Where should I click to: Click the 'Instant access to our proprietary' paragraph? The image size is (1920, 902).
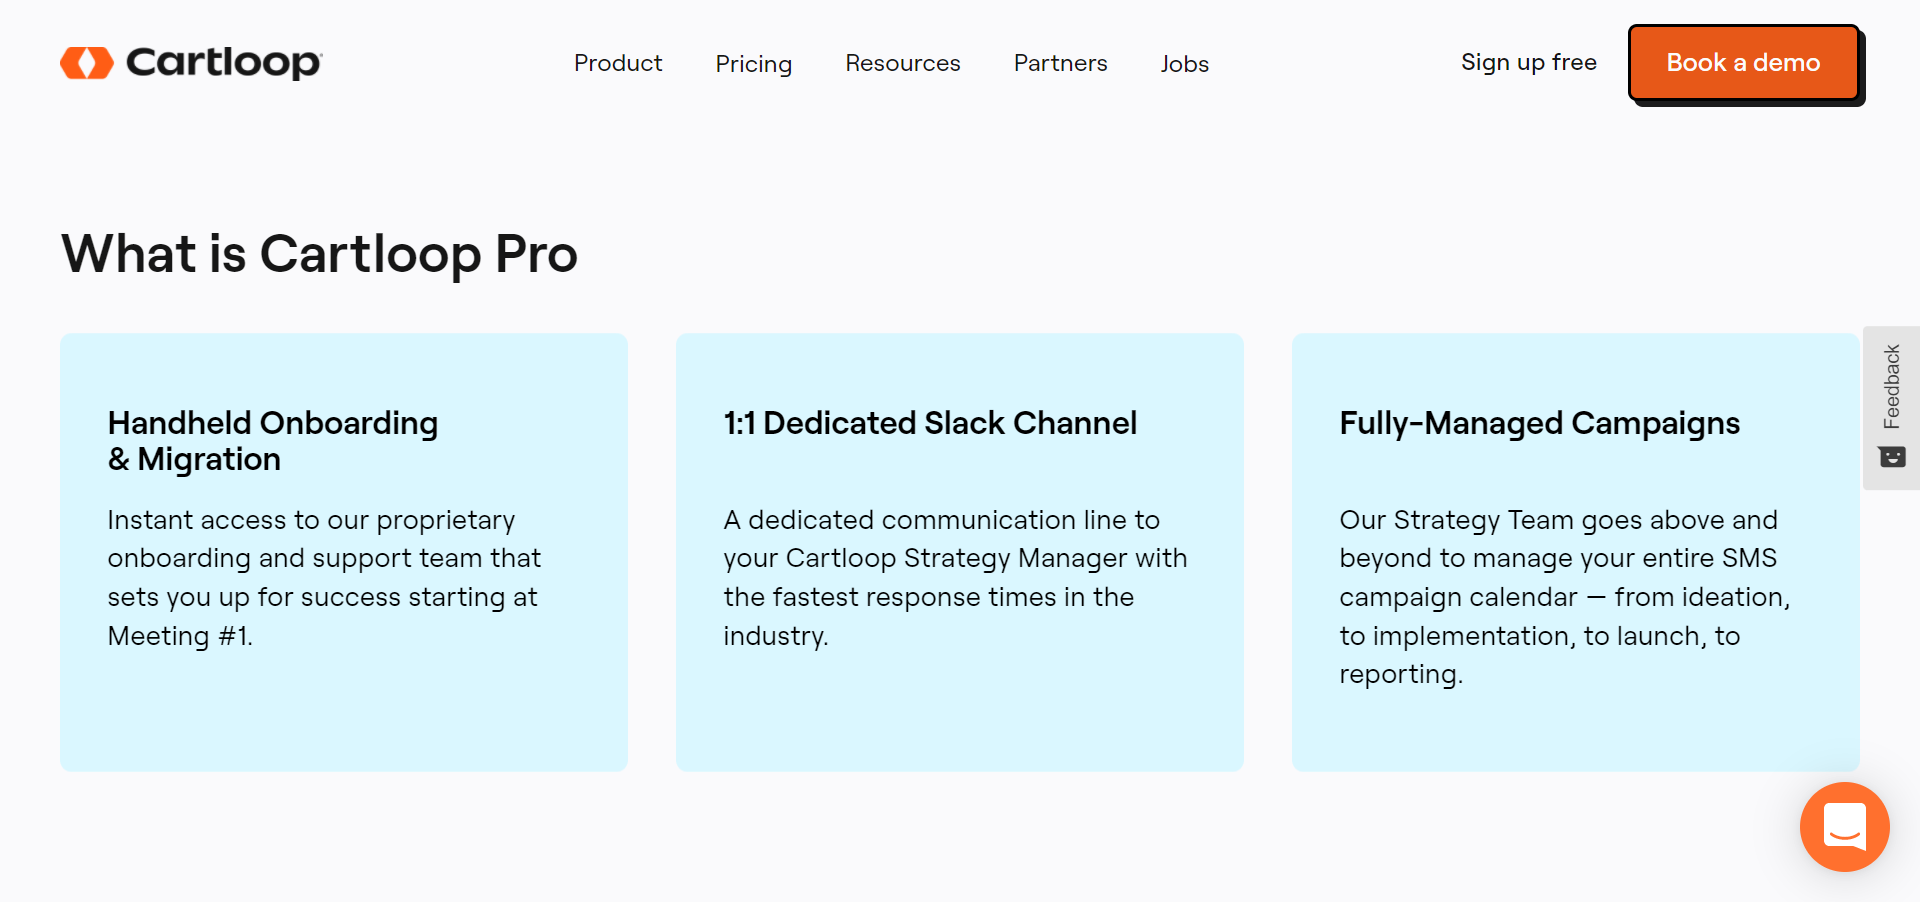tap(324, 578)
